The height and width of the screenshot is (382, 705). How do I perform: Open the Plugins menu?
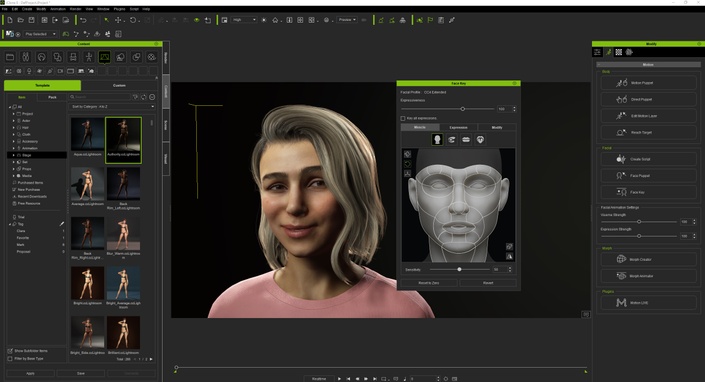tap(119, 9)
